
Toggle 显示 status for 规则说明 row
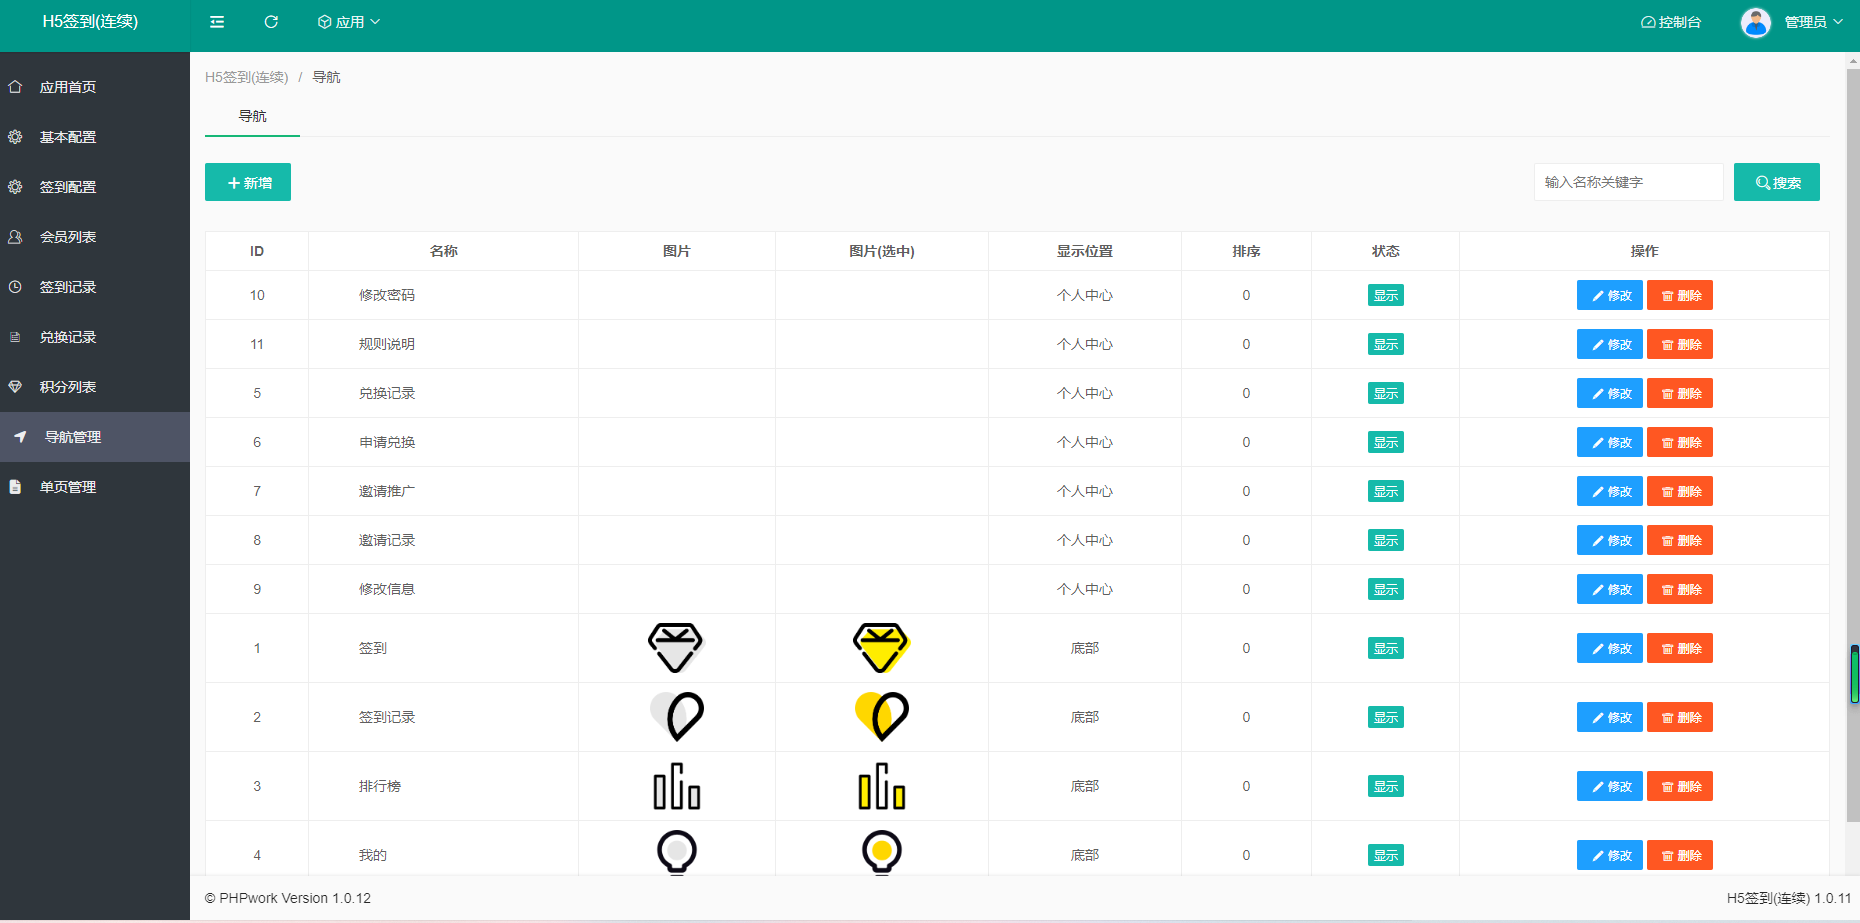(1386, 344)
